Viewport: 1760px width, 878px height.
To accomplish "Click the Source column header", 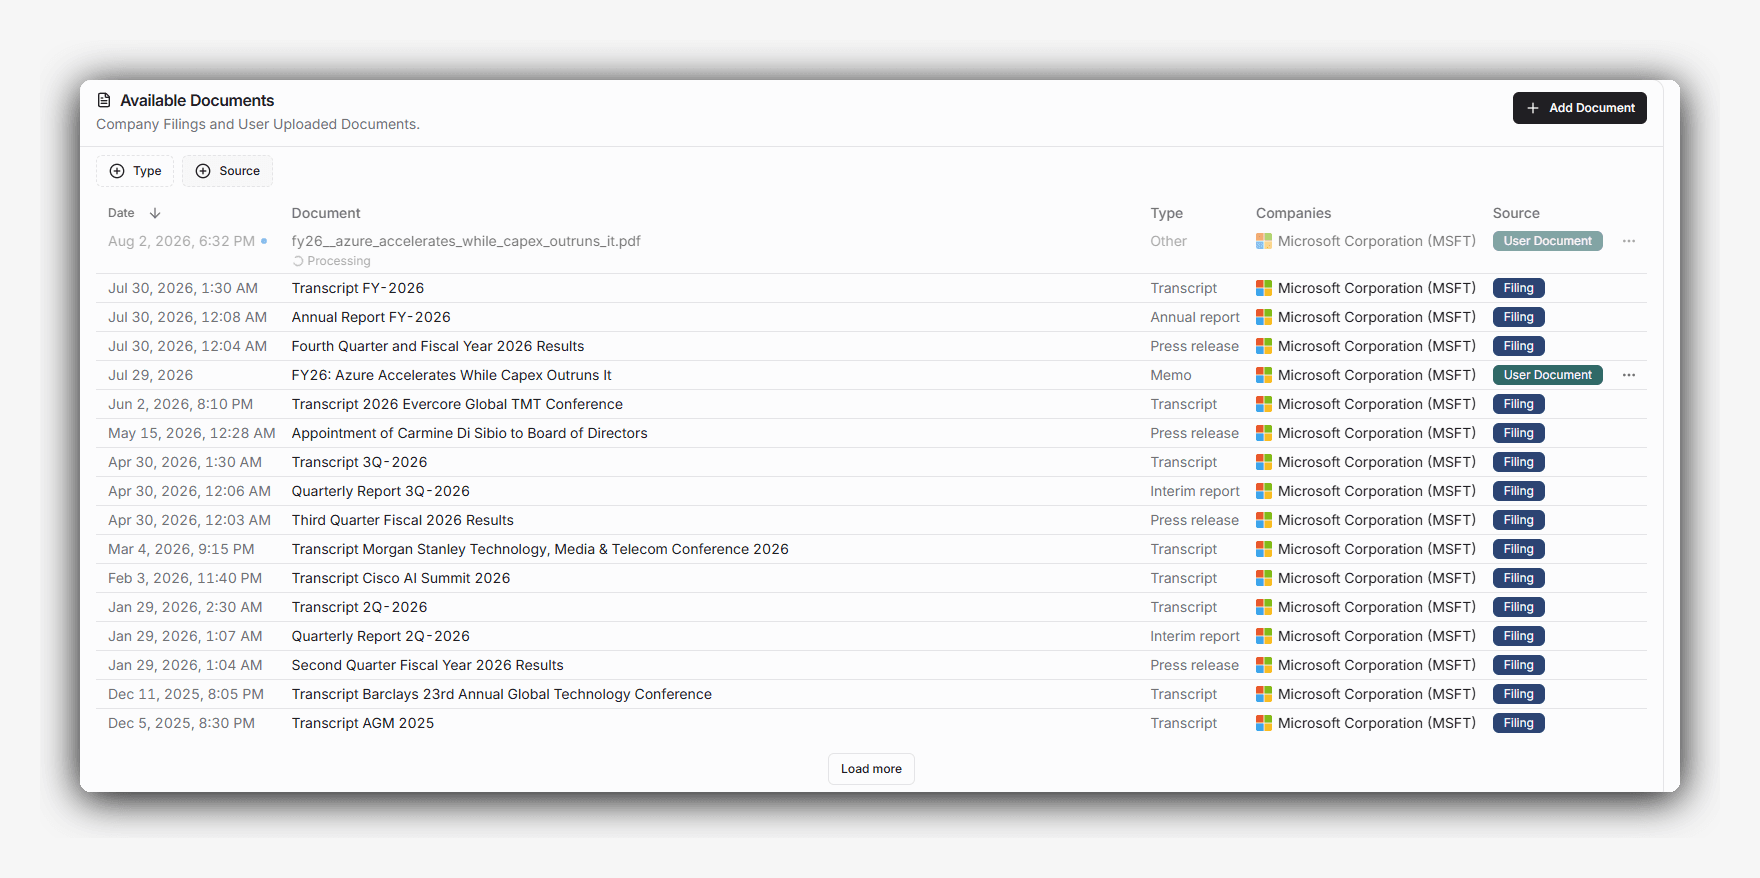I will (x=1516, y=213).
